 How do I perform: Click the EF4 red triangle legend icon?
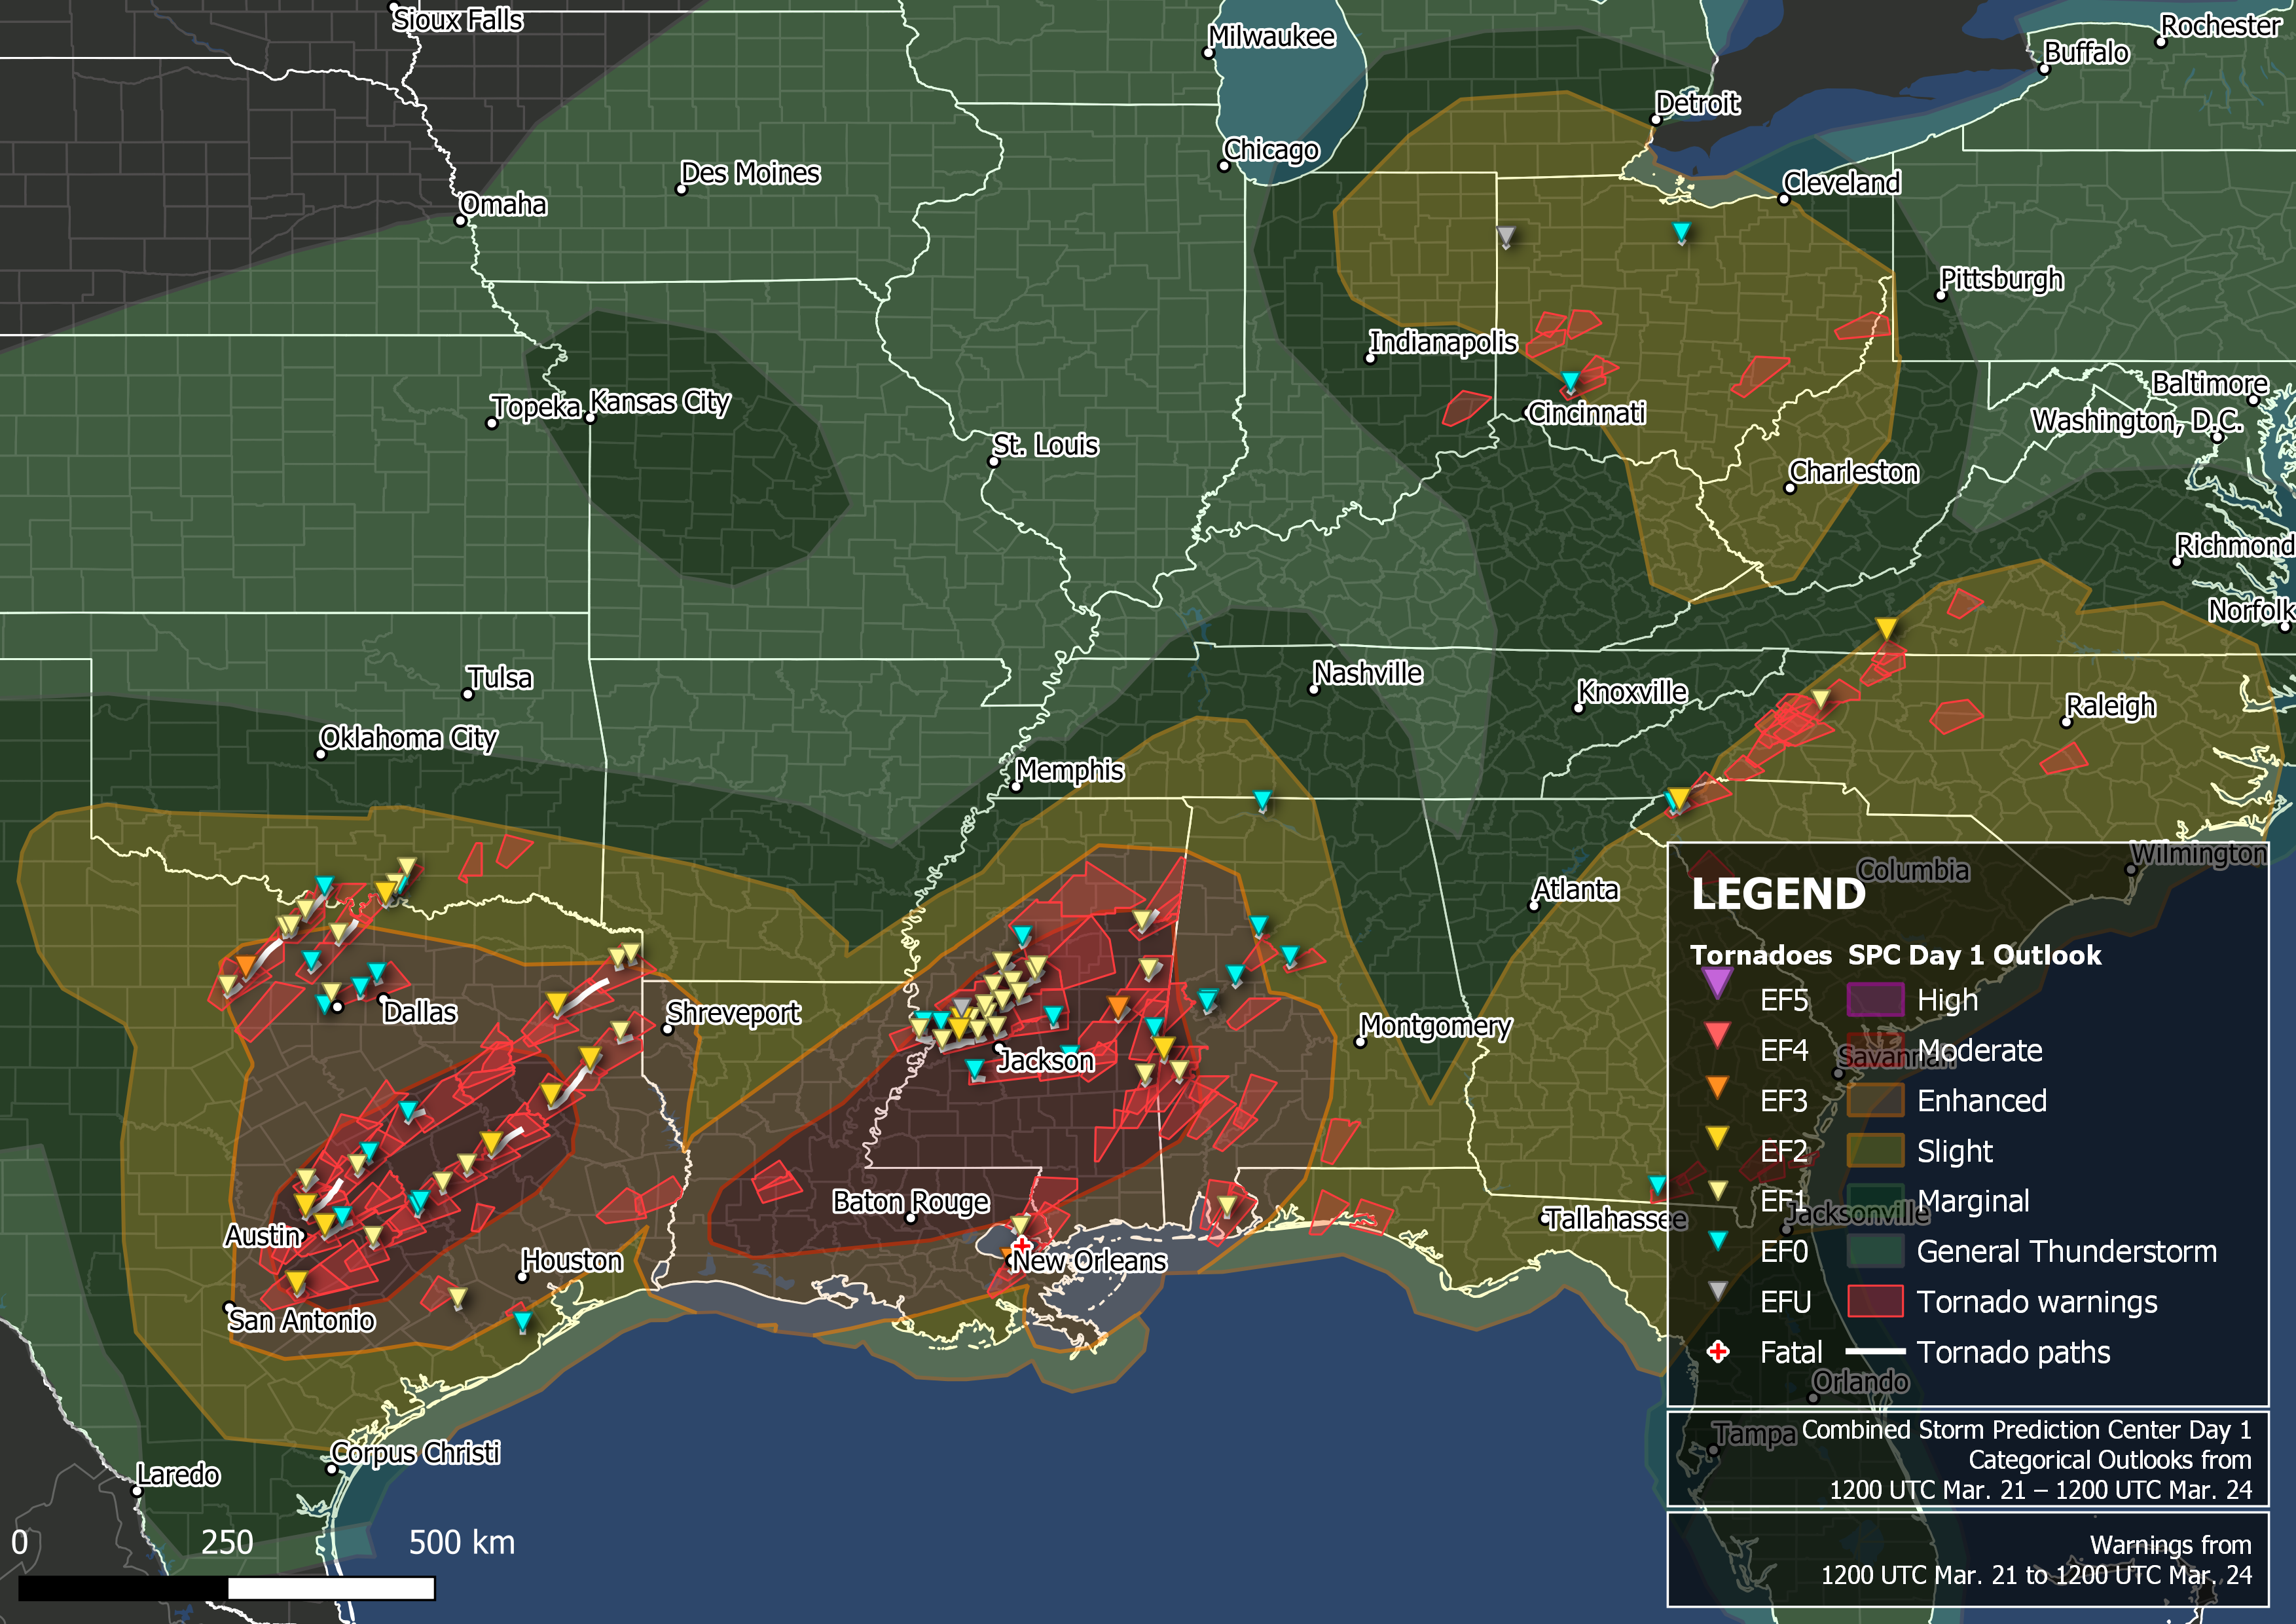click(x=1717, y=1035)
